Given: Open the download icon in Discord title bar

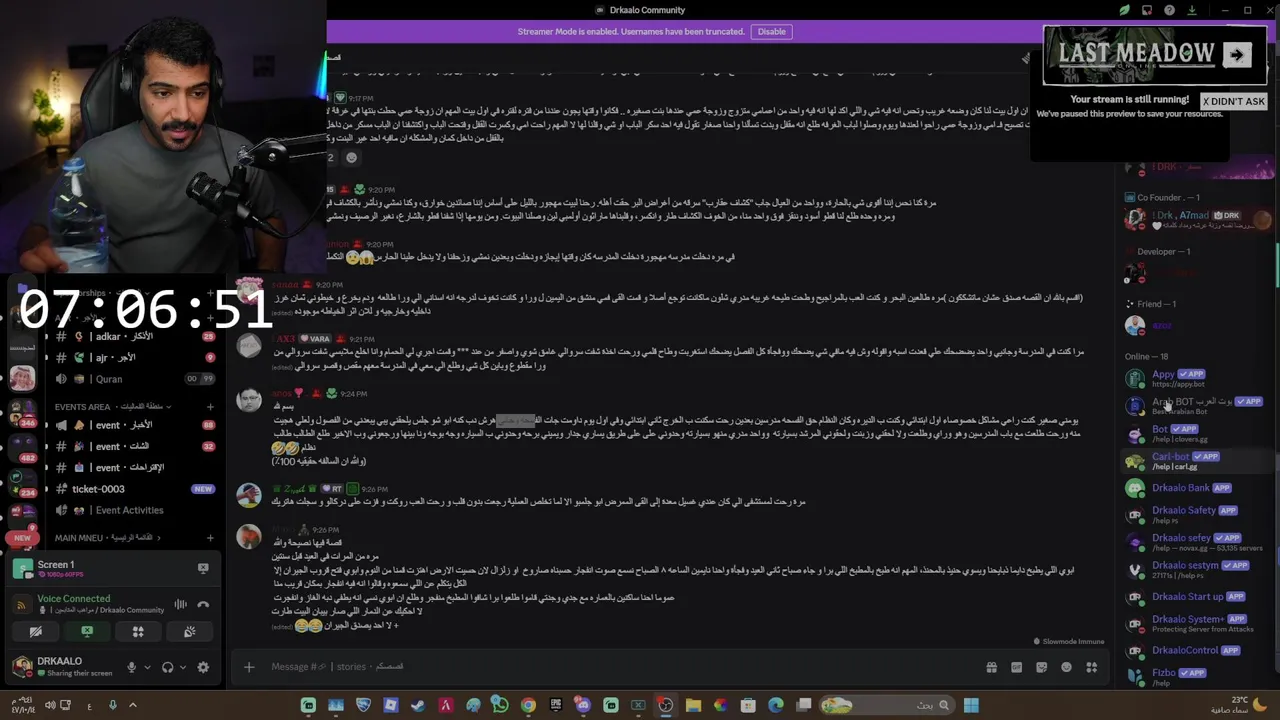Looking at the screenshot, I should [x=1191, y=10].
